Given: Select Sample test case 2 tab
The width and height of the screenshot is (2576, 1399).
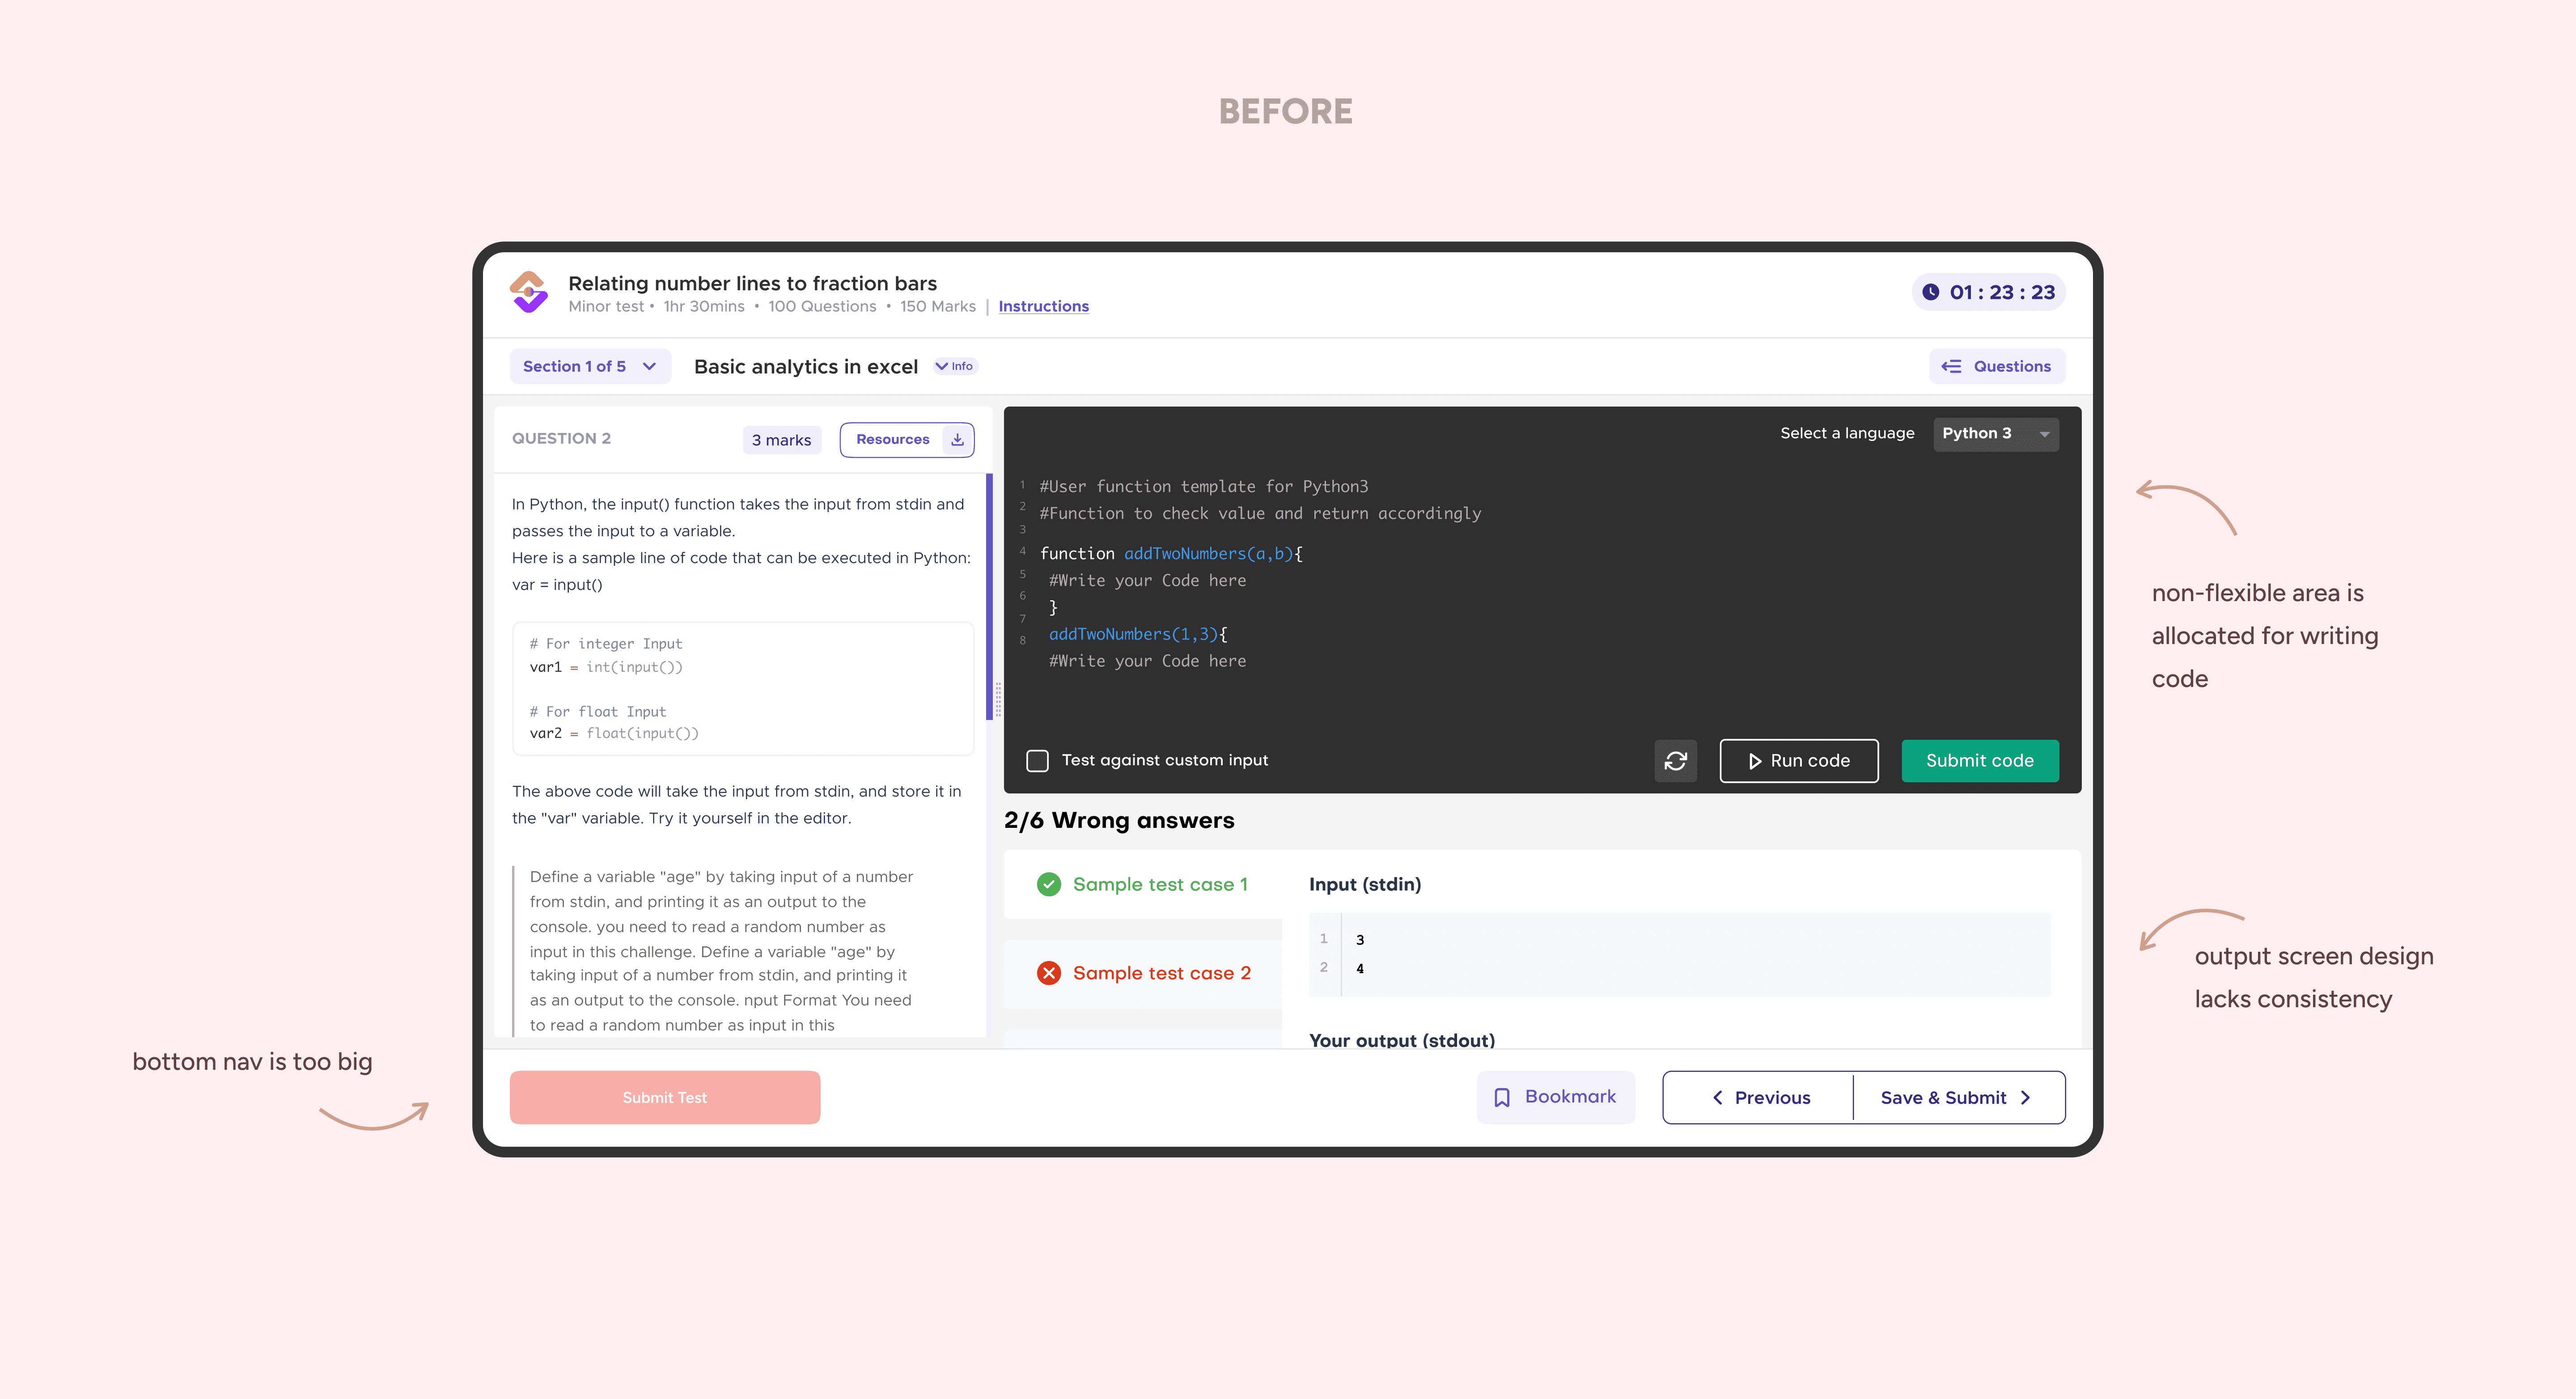Looking at the screenshot, I should pyautogui.click(x=1161, y=973).
